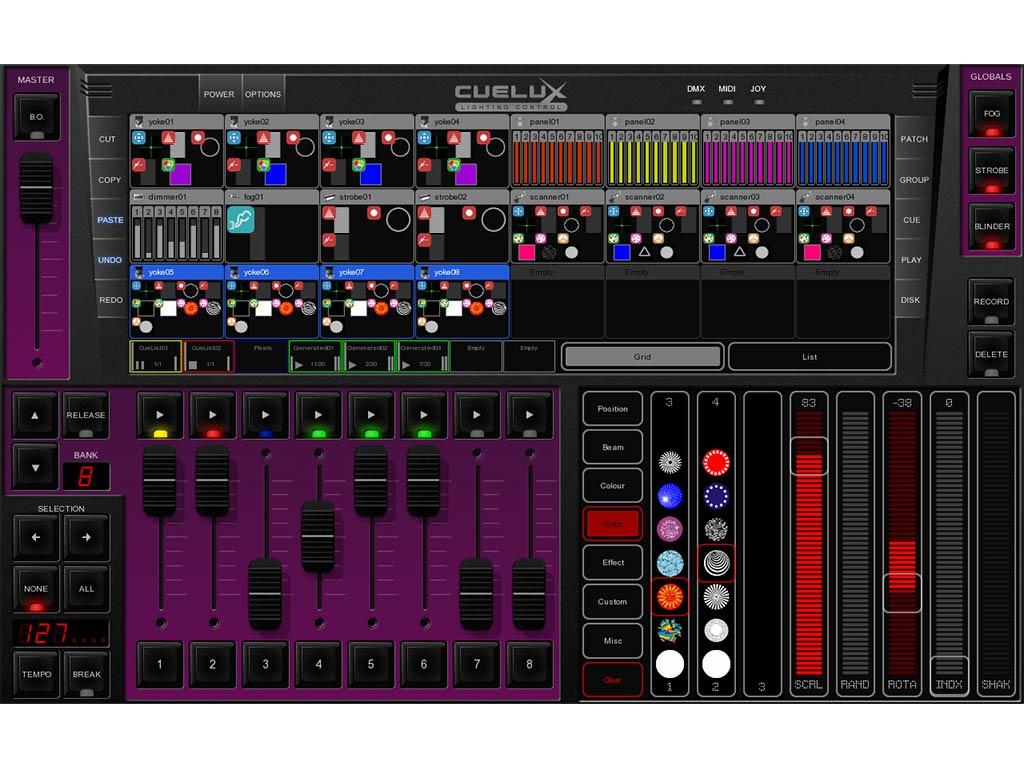
Task: Select the orange sunburst gobo in wheel 1
Action: [x=669, y=597]
